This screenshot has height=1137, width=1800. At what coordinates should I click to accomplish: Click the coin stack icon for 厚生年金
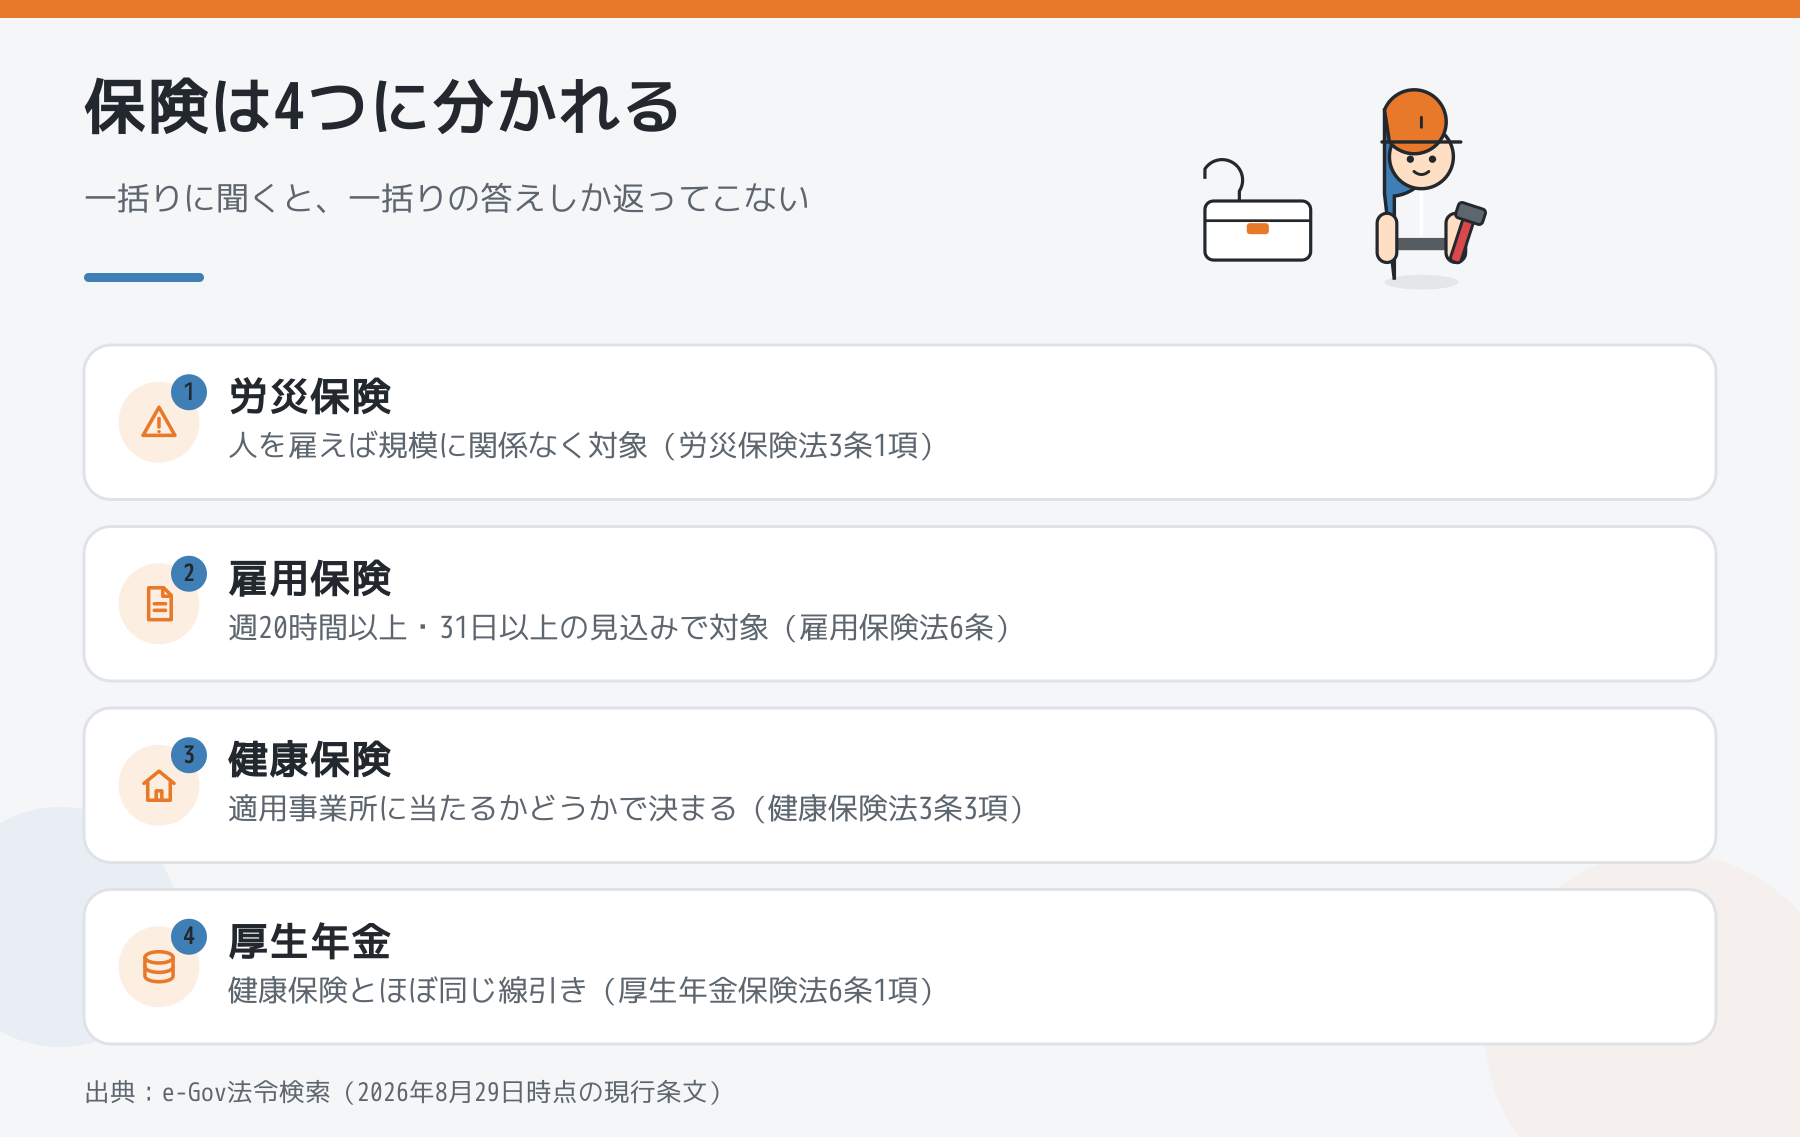[x=159, y=967]
